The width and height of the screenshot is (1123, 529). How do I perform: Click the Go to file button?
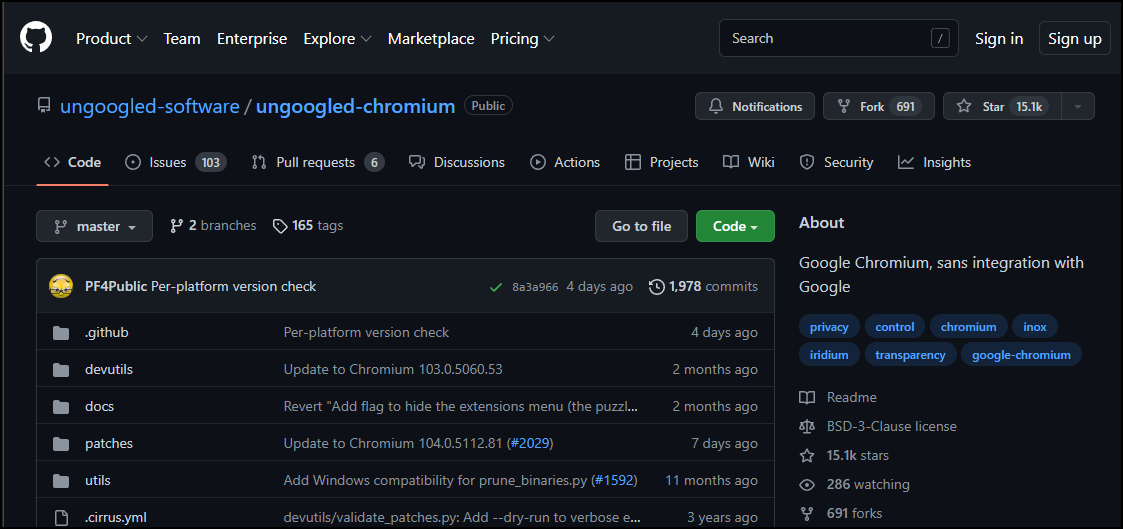click(642, 226)
